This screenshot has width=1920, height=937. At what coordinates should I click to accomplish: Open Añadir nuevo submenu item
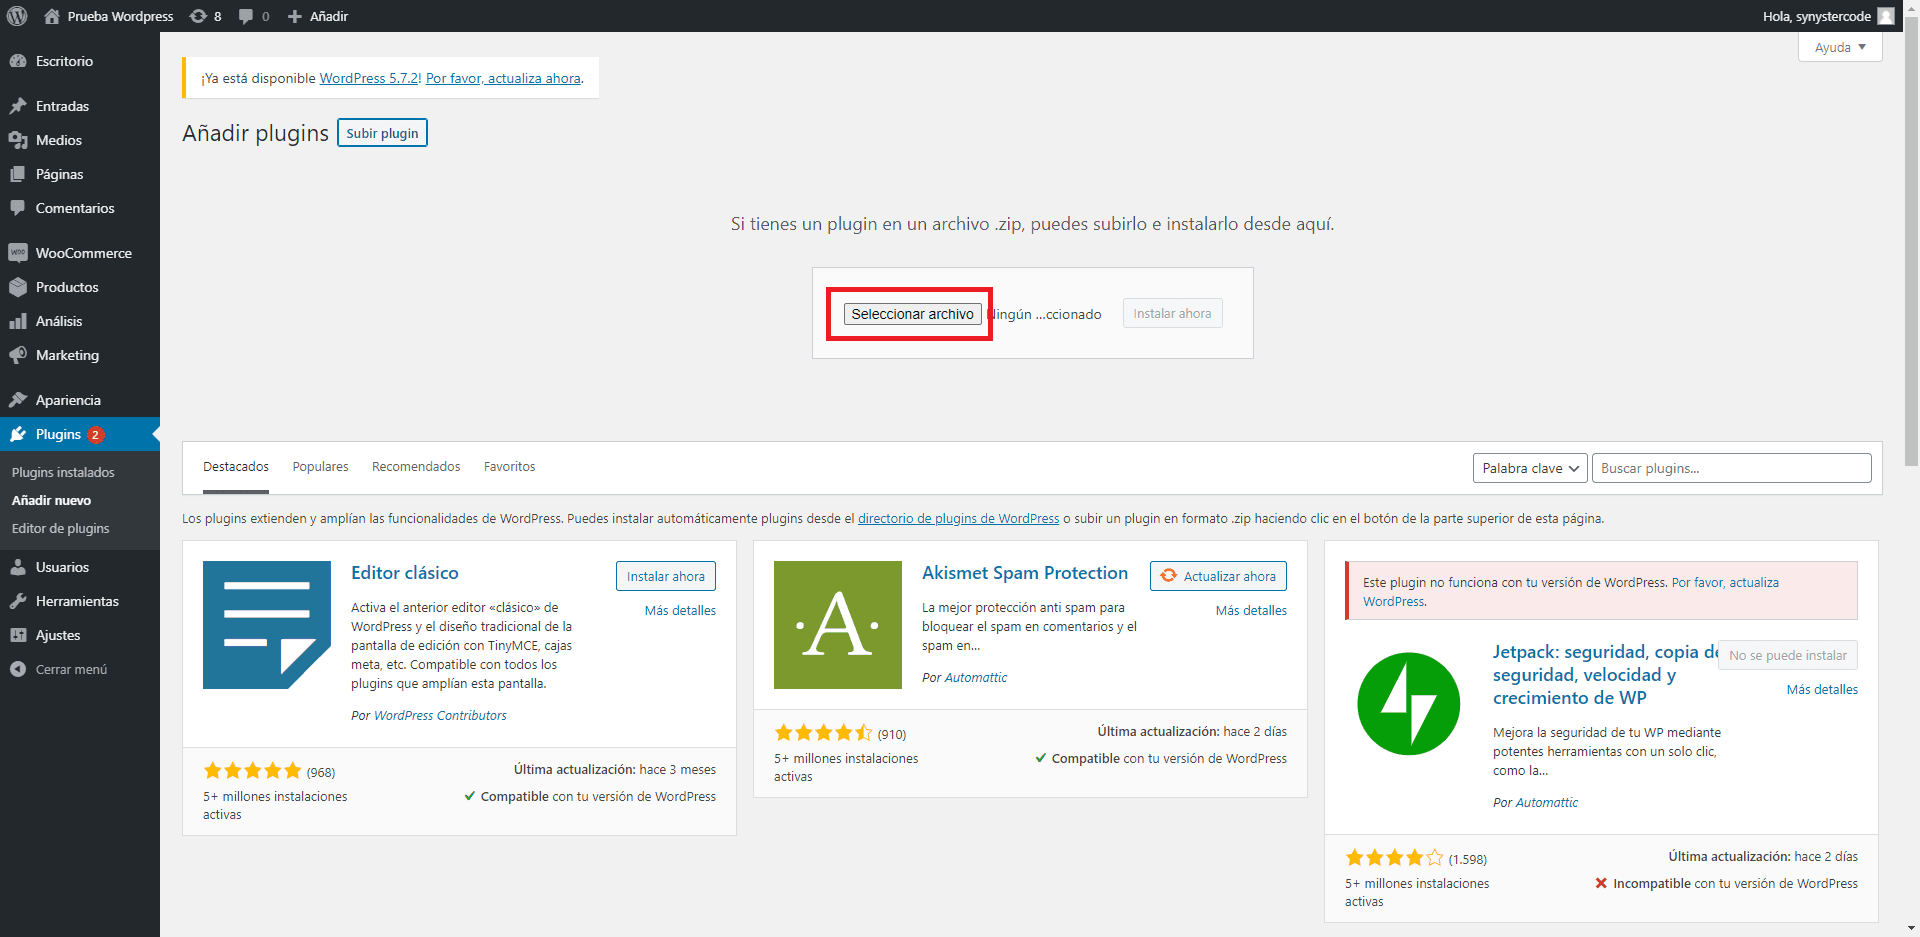[x=51, y=500]
